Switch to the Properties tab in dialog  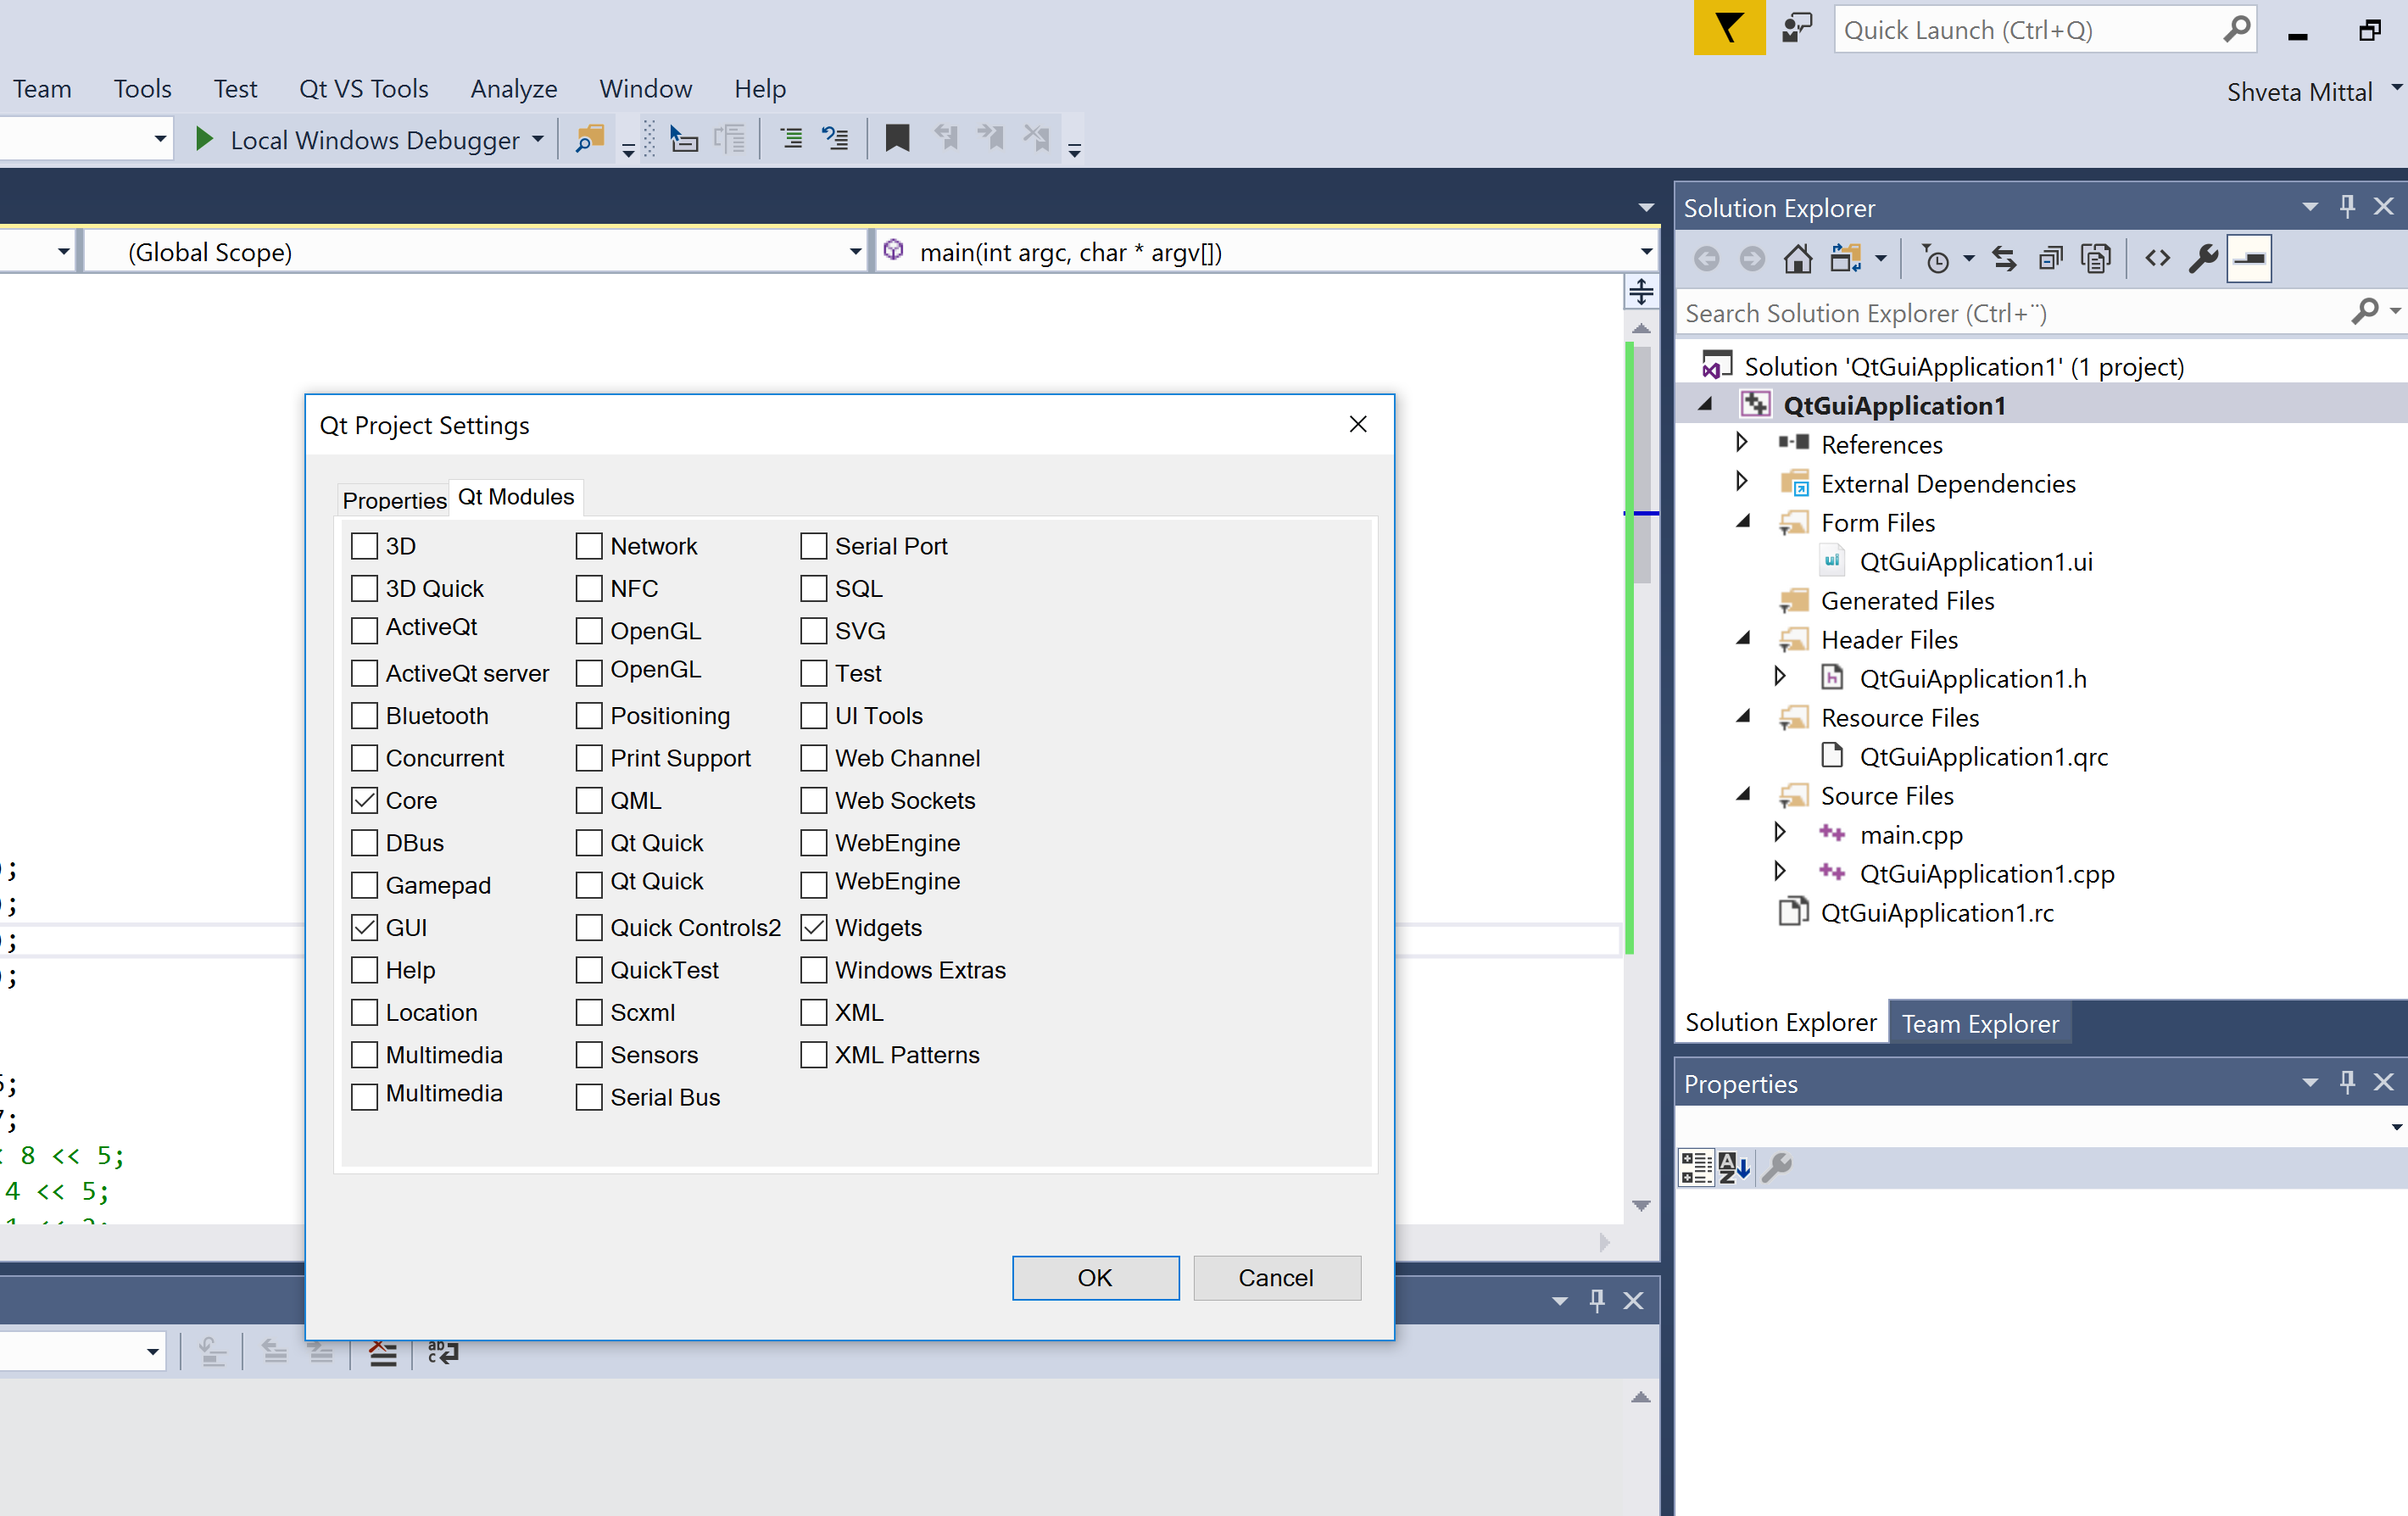pyautogui.click(x=394, y=500)
